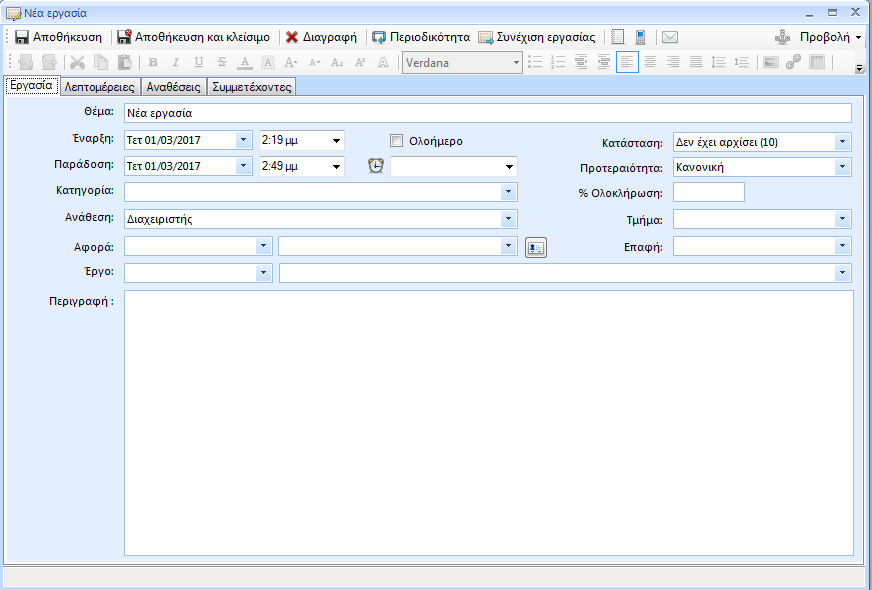The image size is (872, 590).
Task: Click the mobile phone icon in toolbar
Action: (640, 37)
